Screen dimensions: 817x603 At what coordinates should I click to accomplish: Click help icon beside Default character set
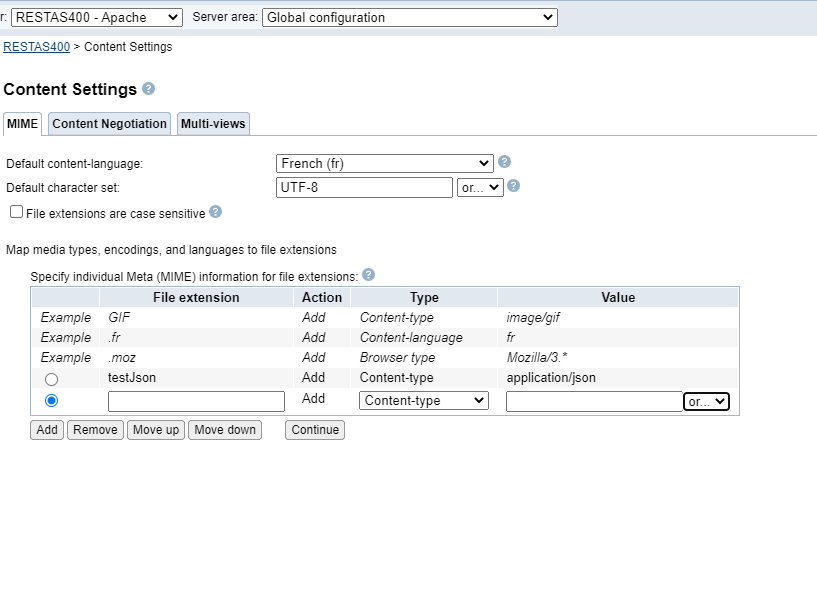point(513,186)
